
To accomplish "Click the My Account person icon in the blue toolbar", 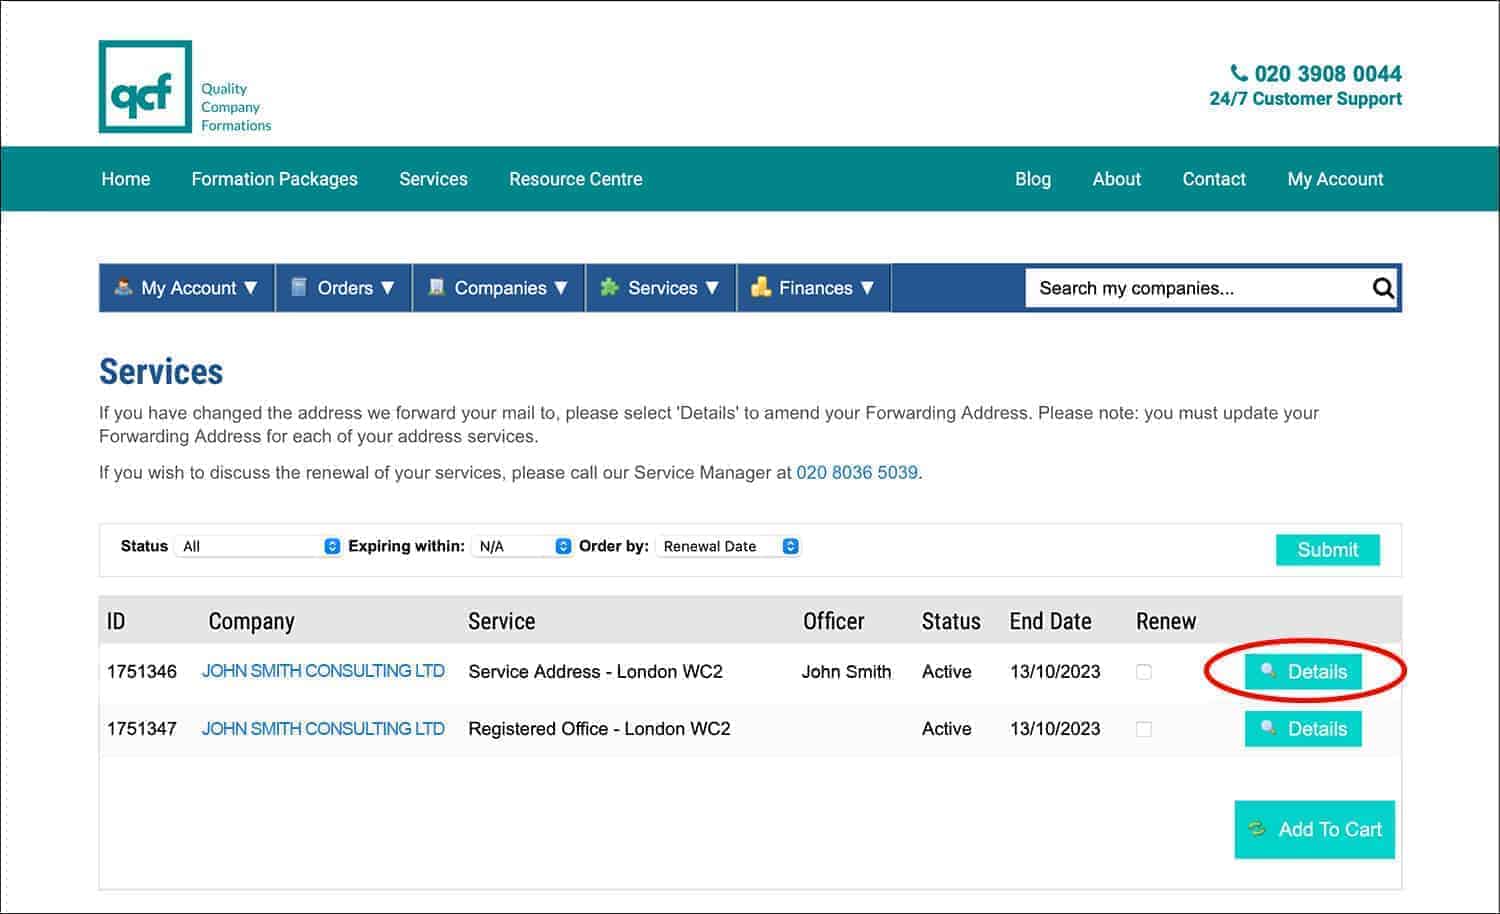I will coord(124,288).
